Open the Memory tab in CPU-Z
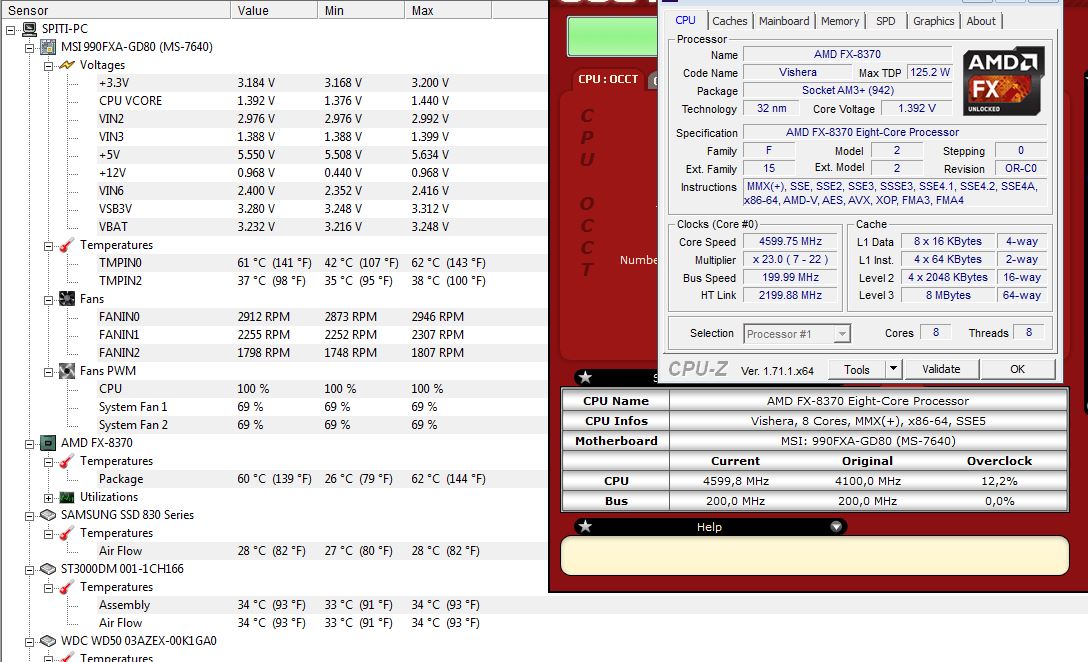Screen dimensions: 1088x662 tap(840, 21)
